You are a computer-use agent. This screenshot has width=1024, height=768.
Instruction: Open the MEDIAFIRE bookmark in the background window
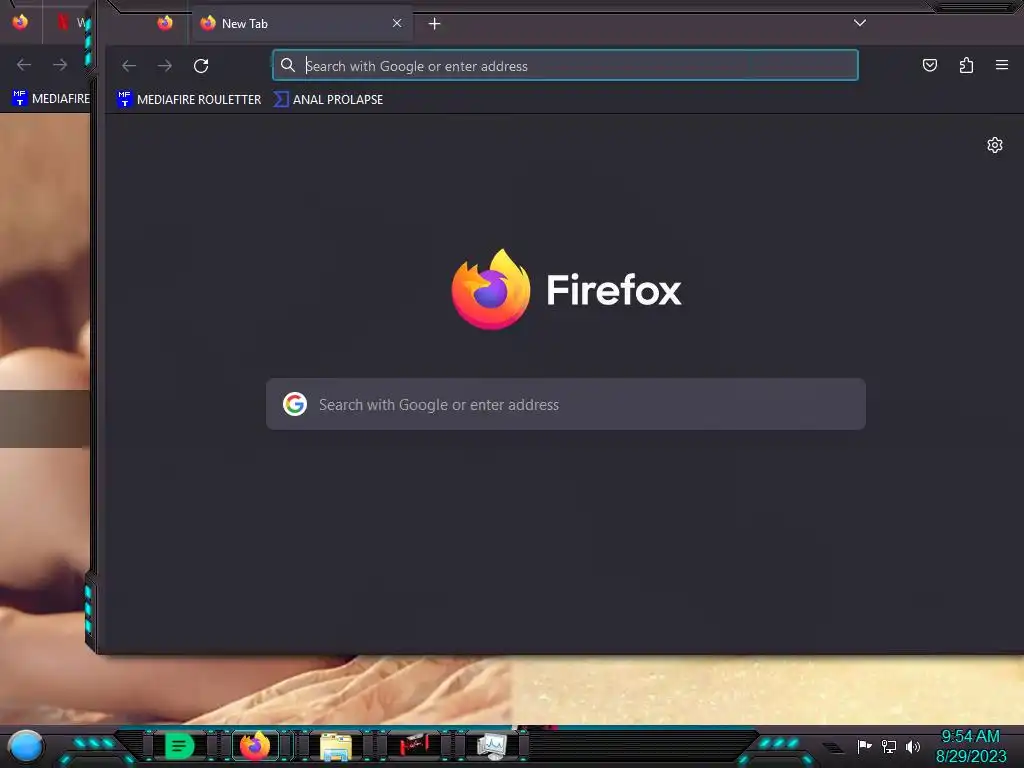click(x=51, y=99)
